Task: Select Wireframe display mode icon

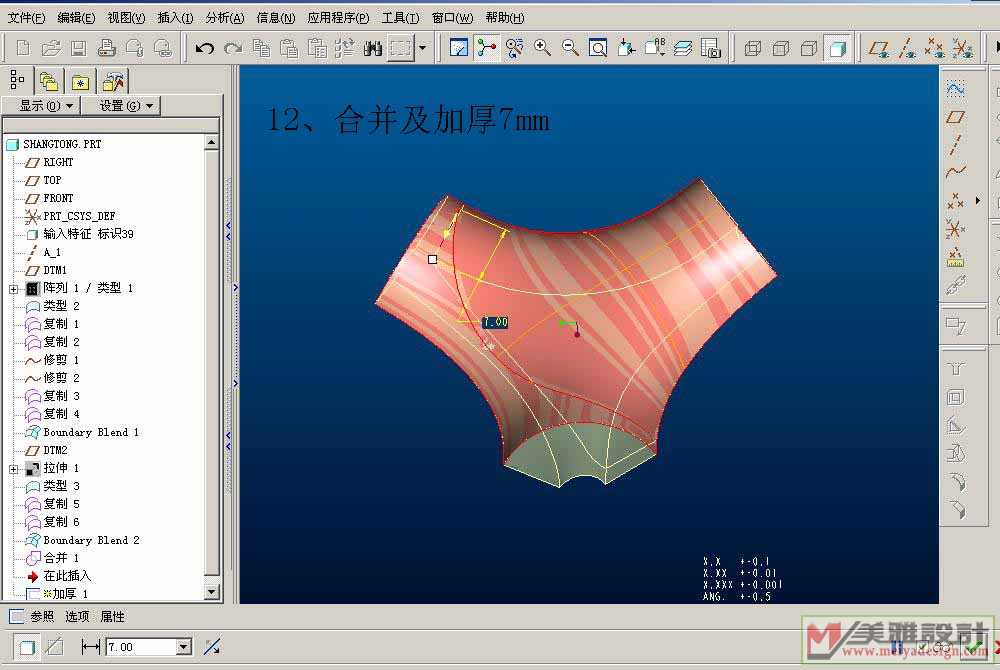Action: click(753, 48)
